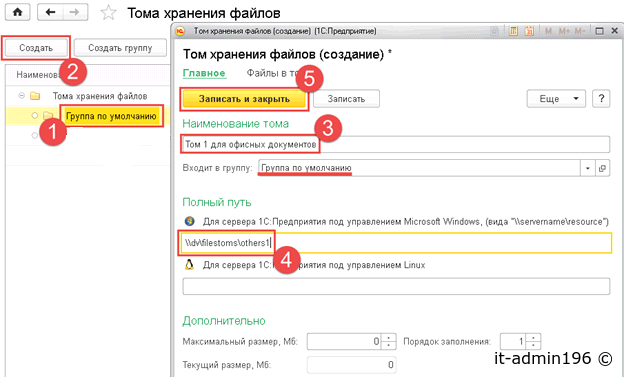
Task: Add page to favorites with star
Action: (108, 13)
